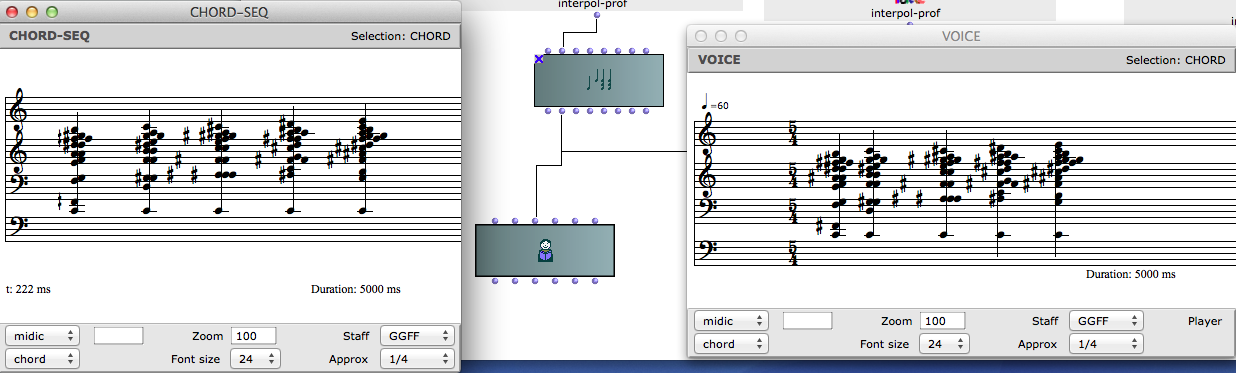Open Staff GGFF dropdown in CHORD-SEQ window

(417, 335)
